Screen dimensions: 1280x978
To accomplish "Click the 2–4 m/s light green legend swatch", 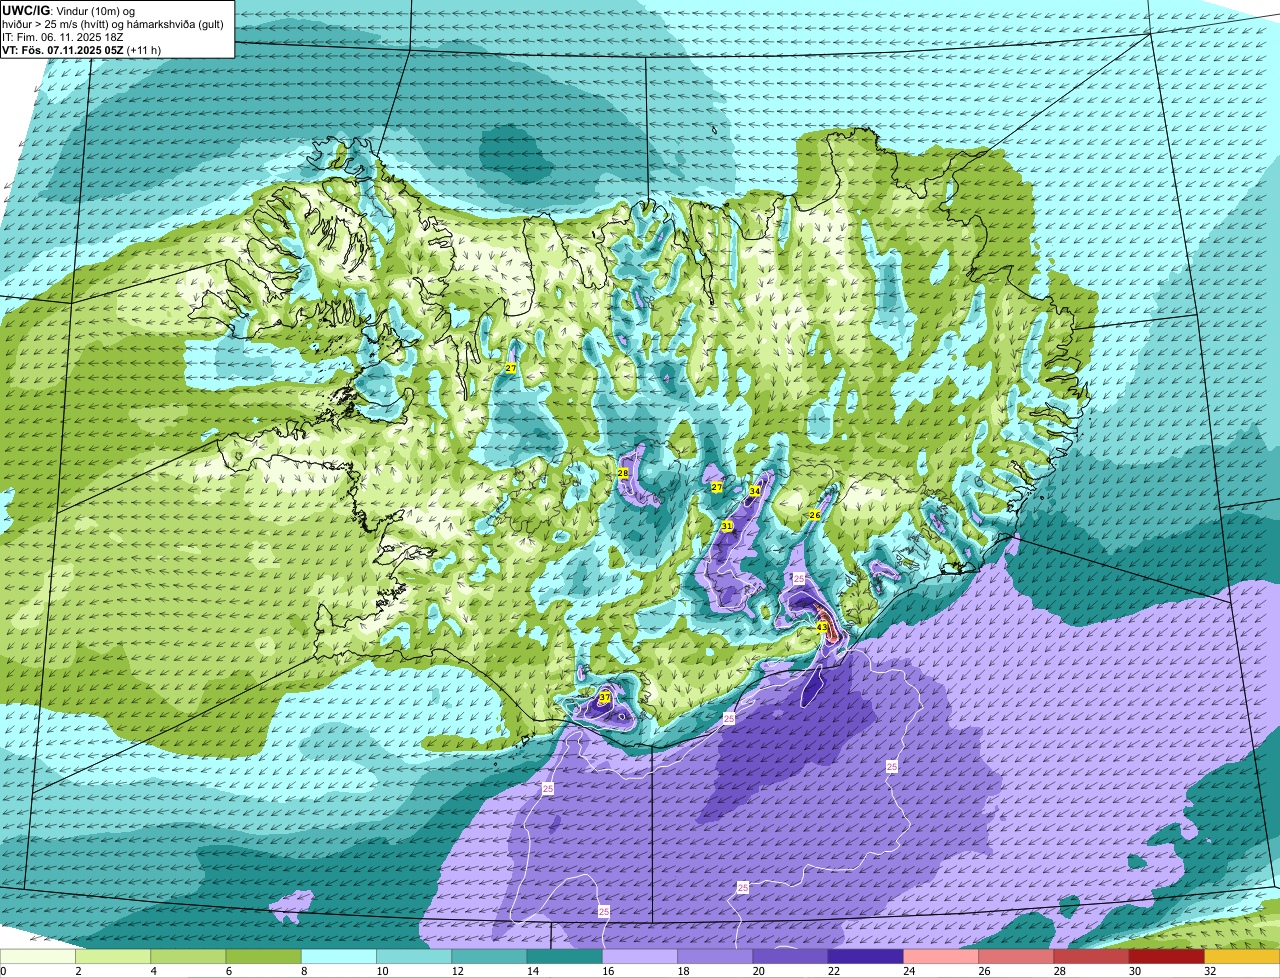I will coord(113,956).
